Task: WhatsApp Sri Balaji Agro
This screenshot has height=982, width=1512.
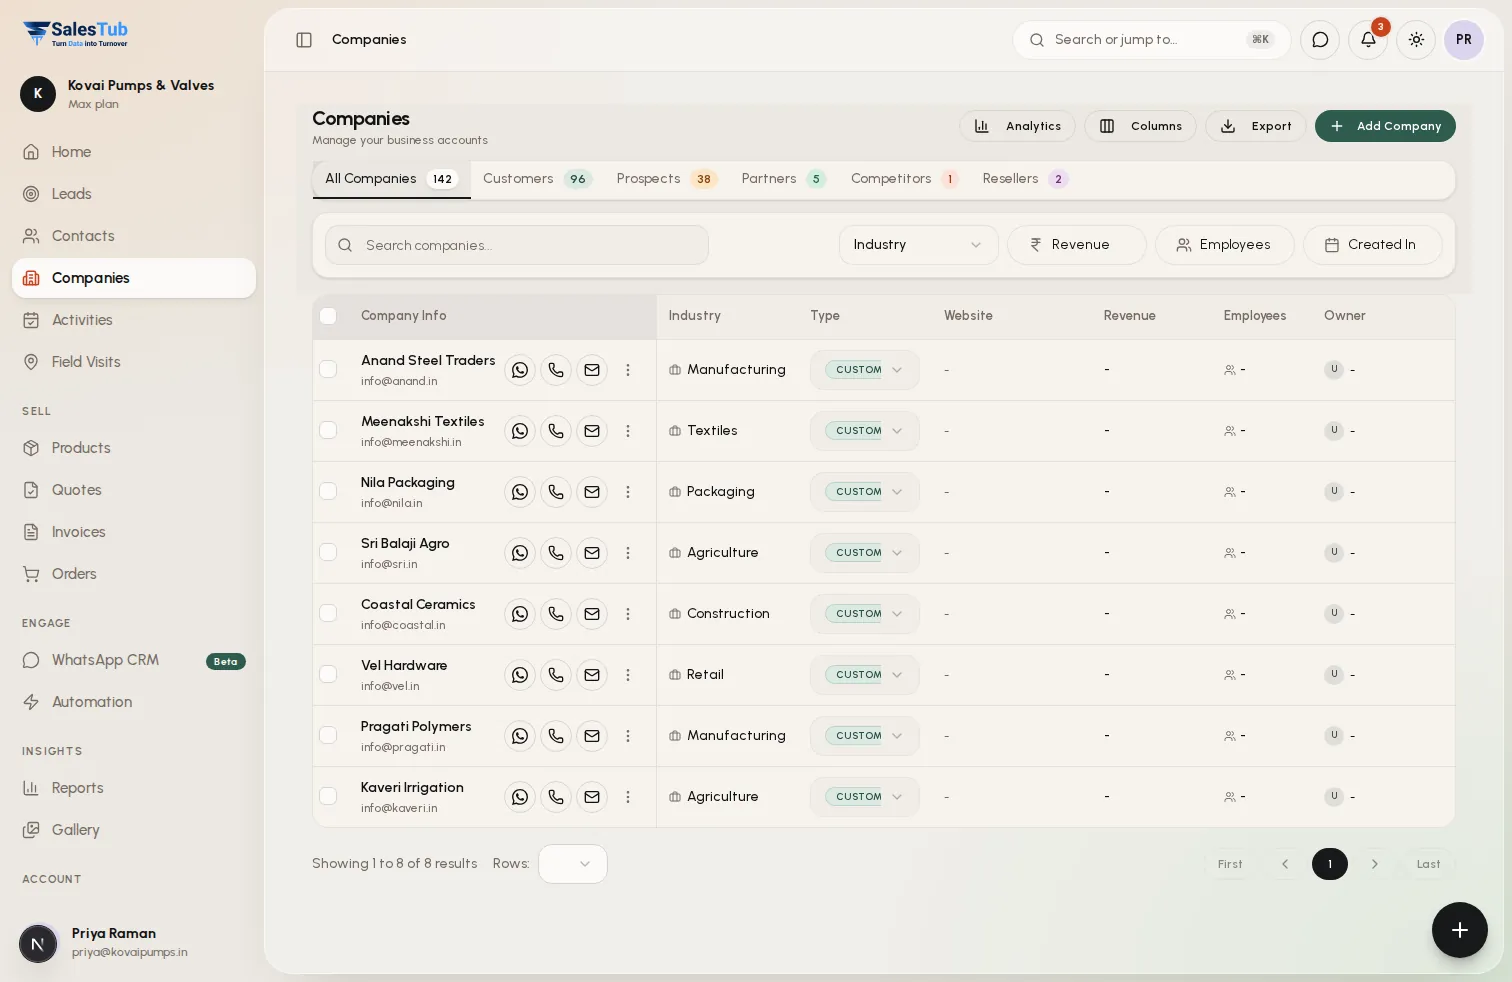Action: coord(520,553)
